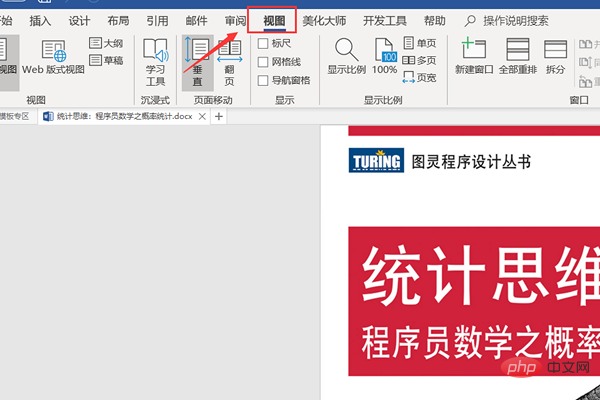Click the 拆分 split window icon
The width and height of the screenshot is (600, 400).
(555, 56)
